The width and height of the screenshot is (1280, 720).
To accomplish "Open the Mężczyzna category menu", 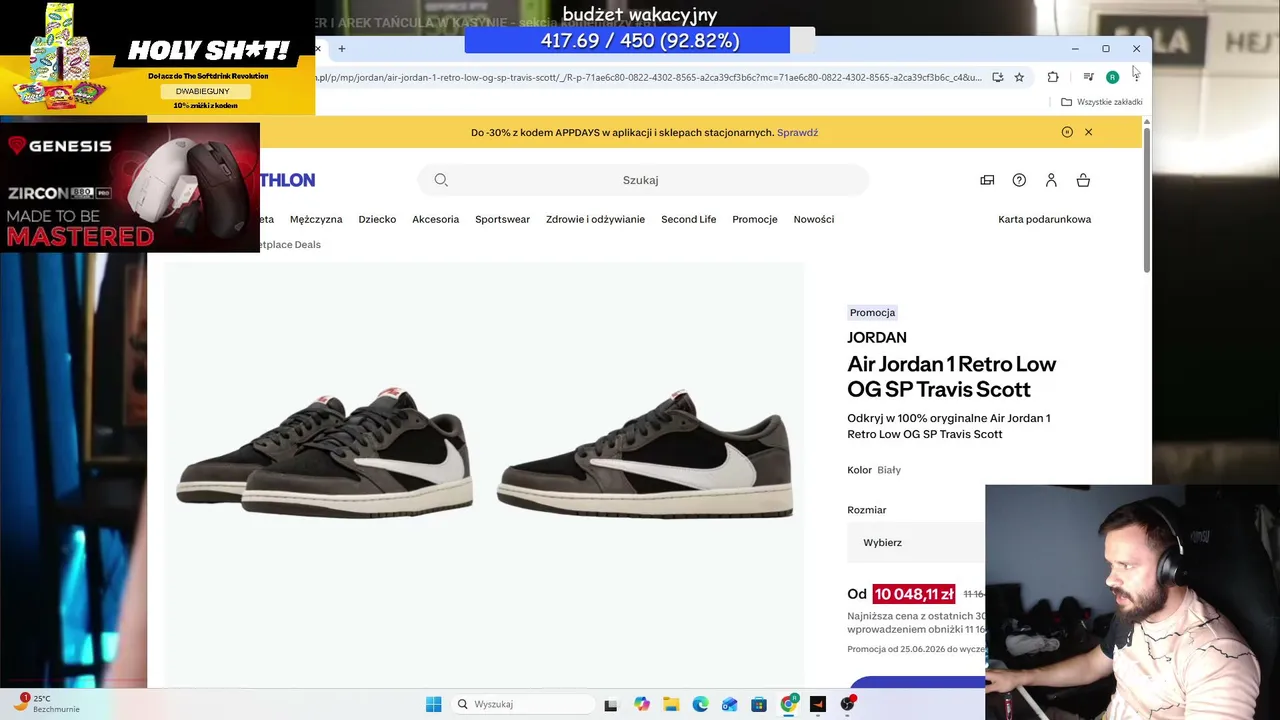I will point(316,219).
